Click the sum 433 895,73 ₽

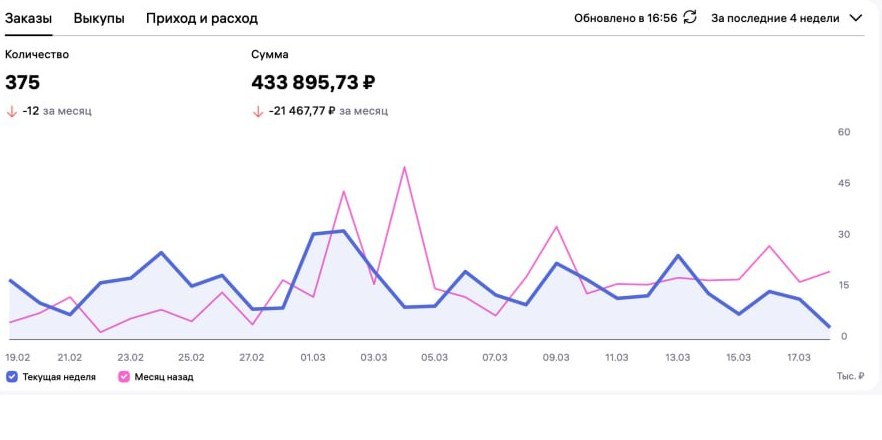[313, 83]
